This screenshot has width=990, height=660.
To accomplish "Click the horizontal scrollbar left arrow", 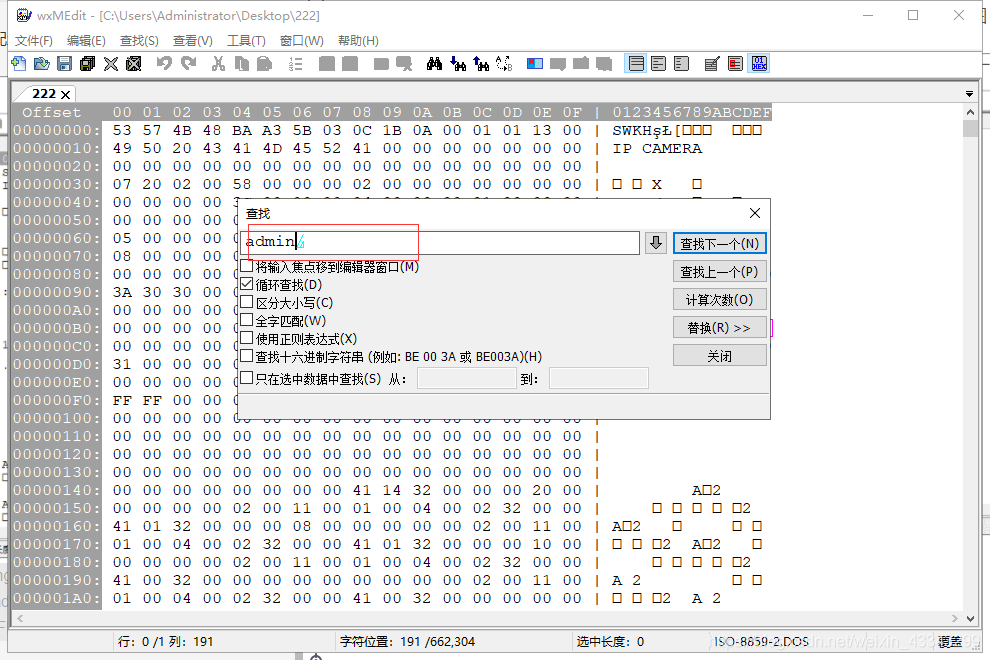I will point(20,618).
